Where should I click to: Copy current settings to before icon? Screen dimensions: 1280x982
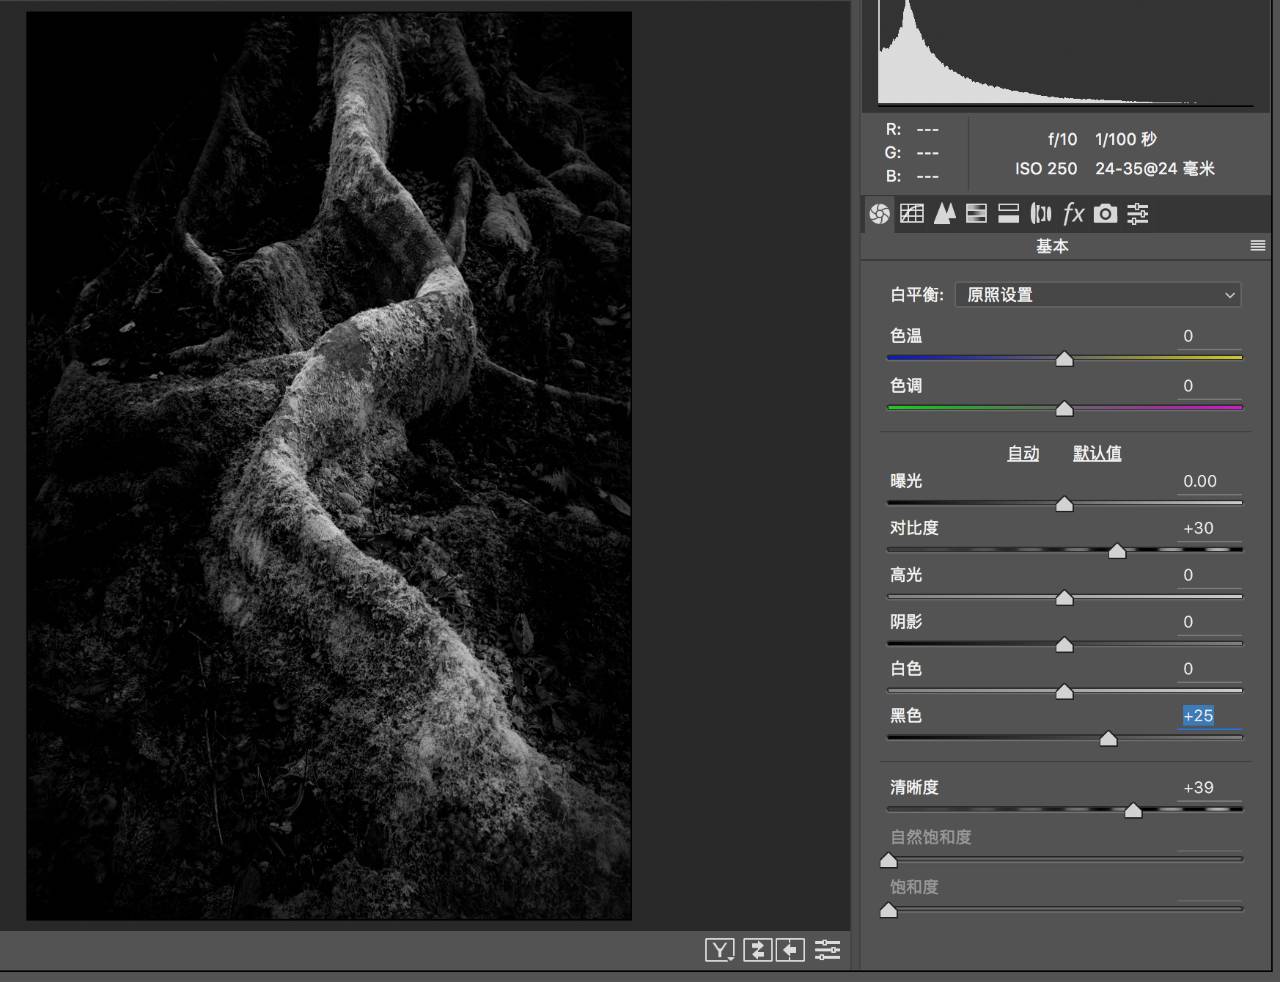point(790,950)
